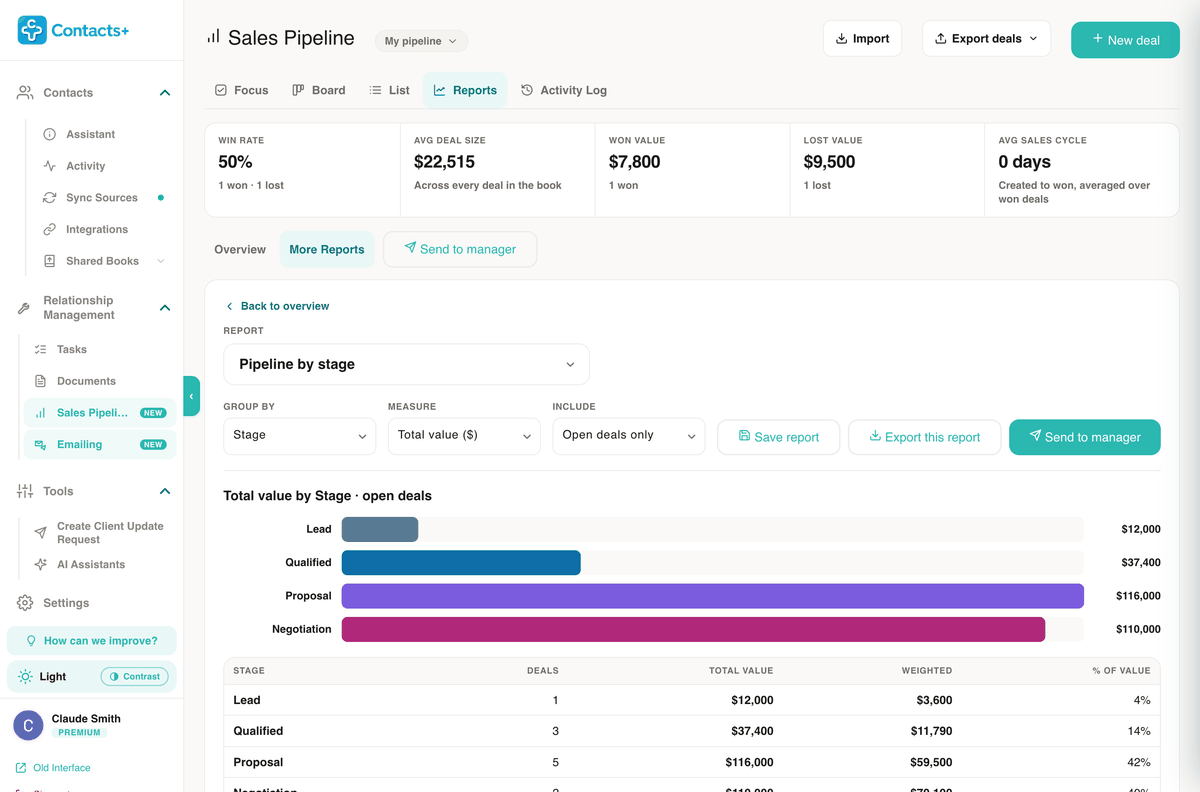Click the Shared Books icon
1200x792 pixels.
49,261
